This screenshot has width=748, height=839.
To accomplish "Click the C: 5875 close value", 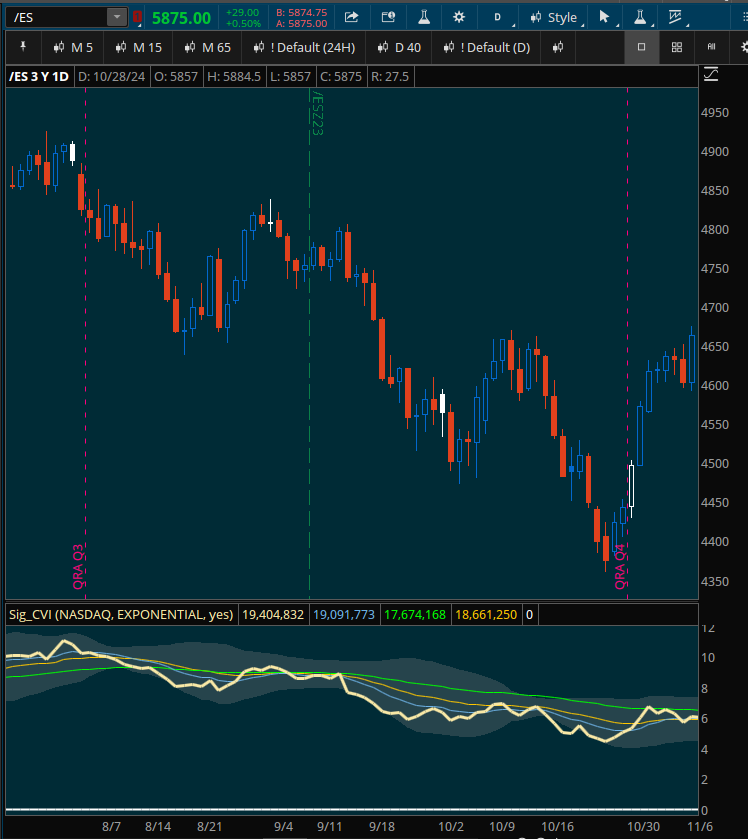I will tap(341, 77).
